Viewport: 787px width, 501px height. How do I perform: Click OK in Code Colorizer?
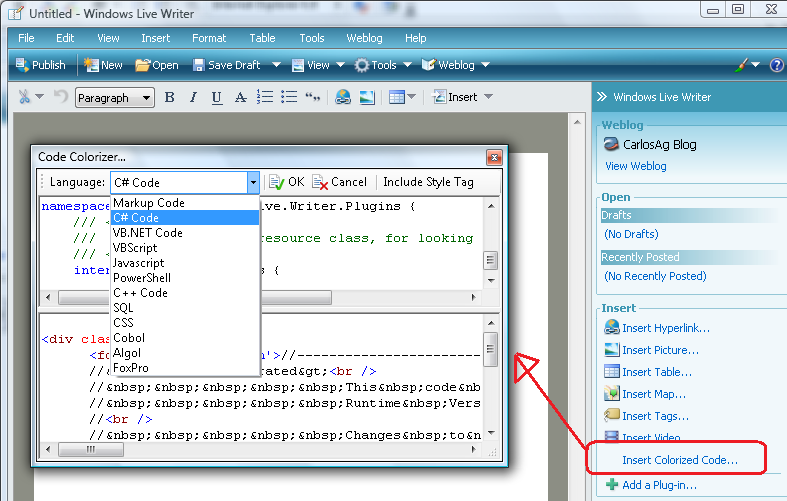287,182
